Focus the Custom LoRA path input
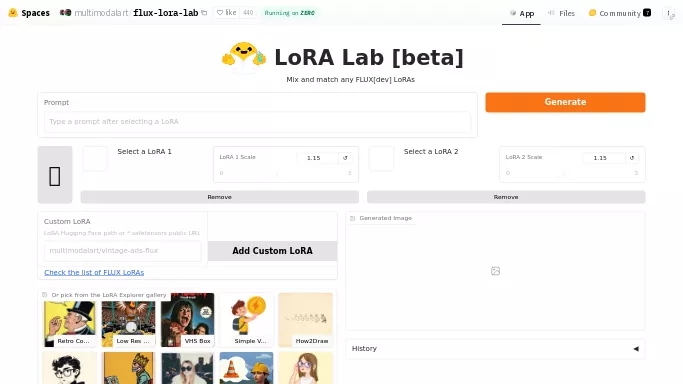 click(x=122, y=251)
